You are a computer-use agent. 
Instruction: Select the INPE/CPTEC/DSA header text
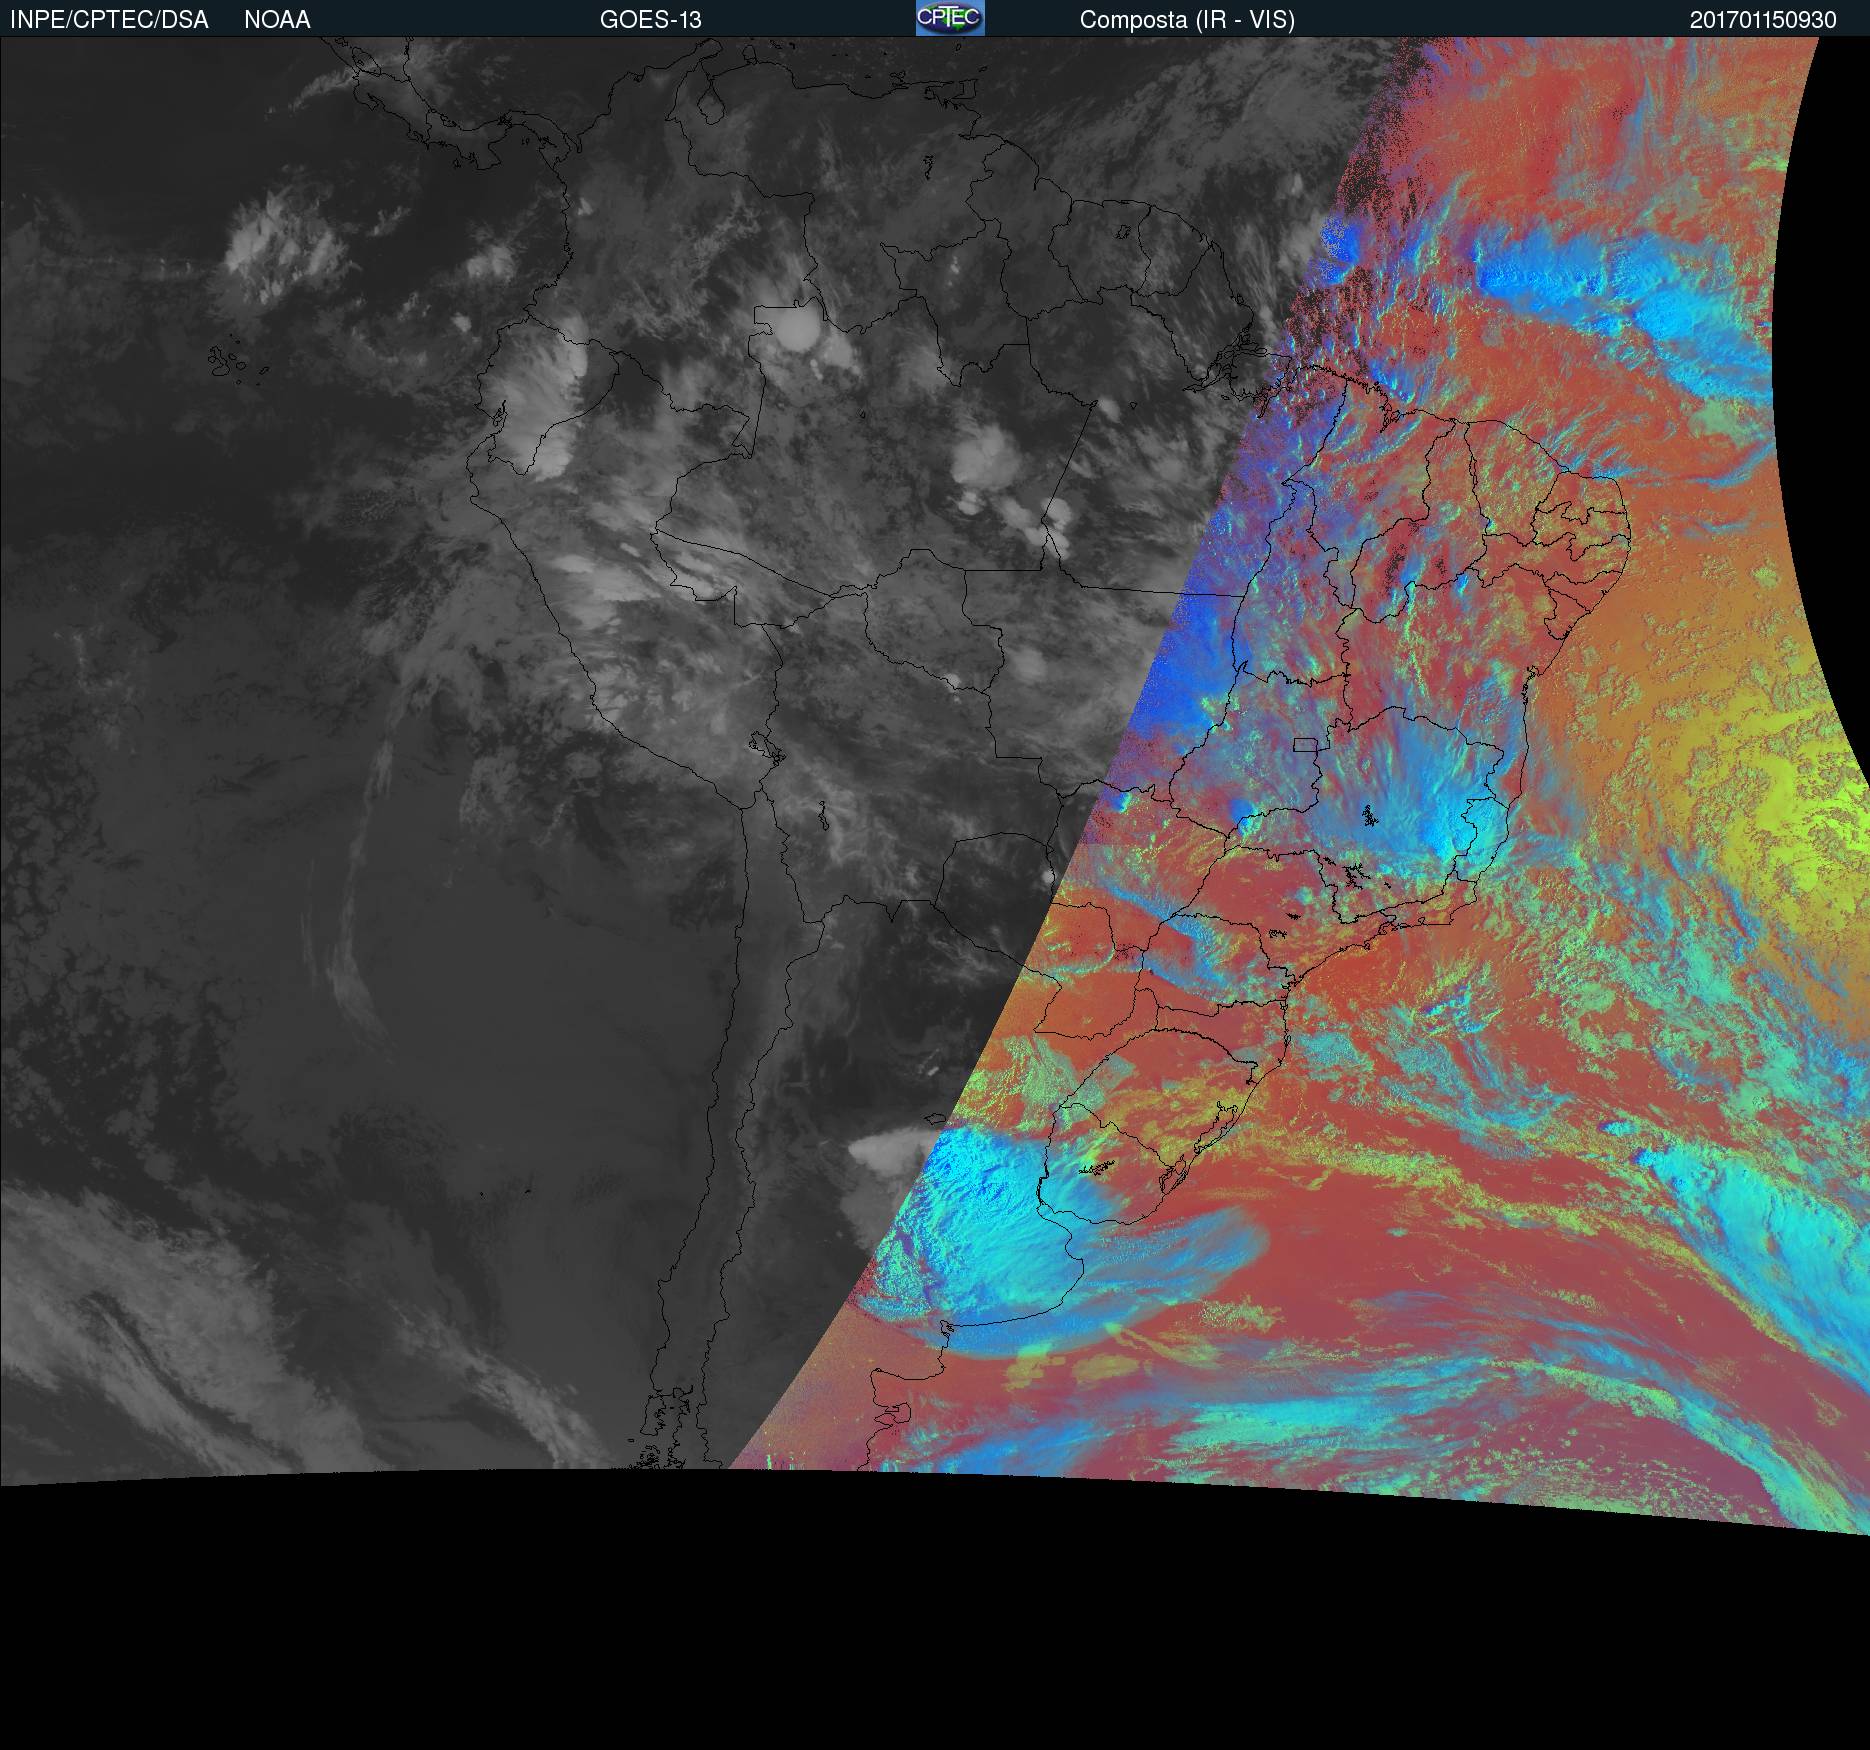pos(109,20)
